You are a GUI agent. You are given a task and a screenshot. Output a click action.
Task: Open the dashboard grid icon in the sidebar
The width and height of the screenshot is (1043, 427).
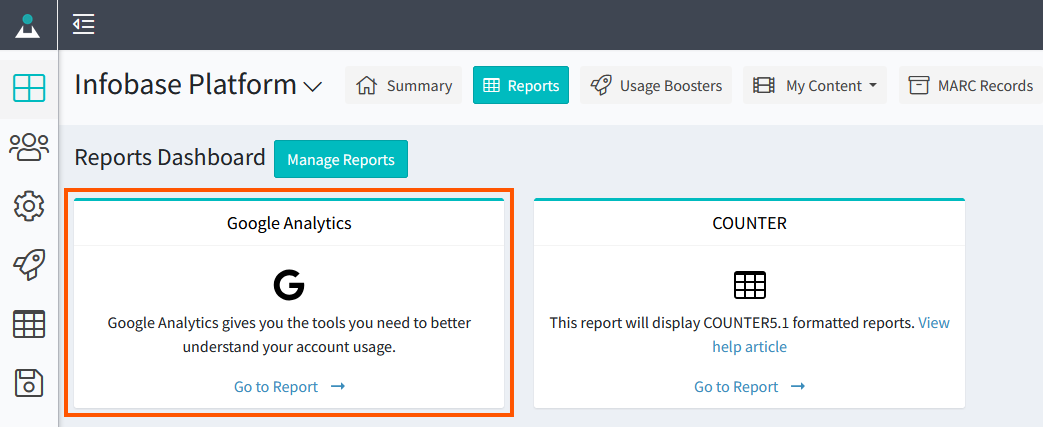pos(29,88)
